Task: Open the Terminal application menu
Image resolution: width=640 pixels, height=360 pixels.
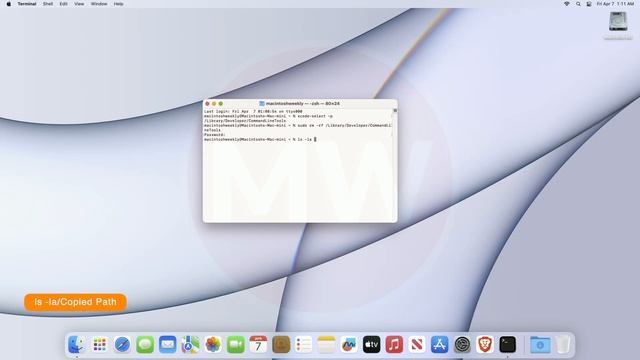Action: [27, 4]
